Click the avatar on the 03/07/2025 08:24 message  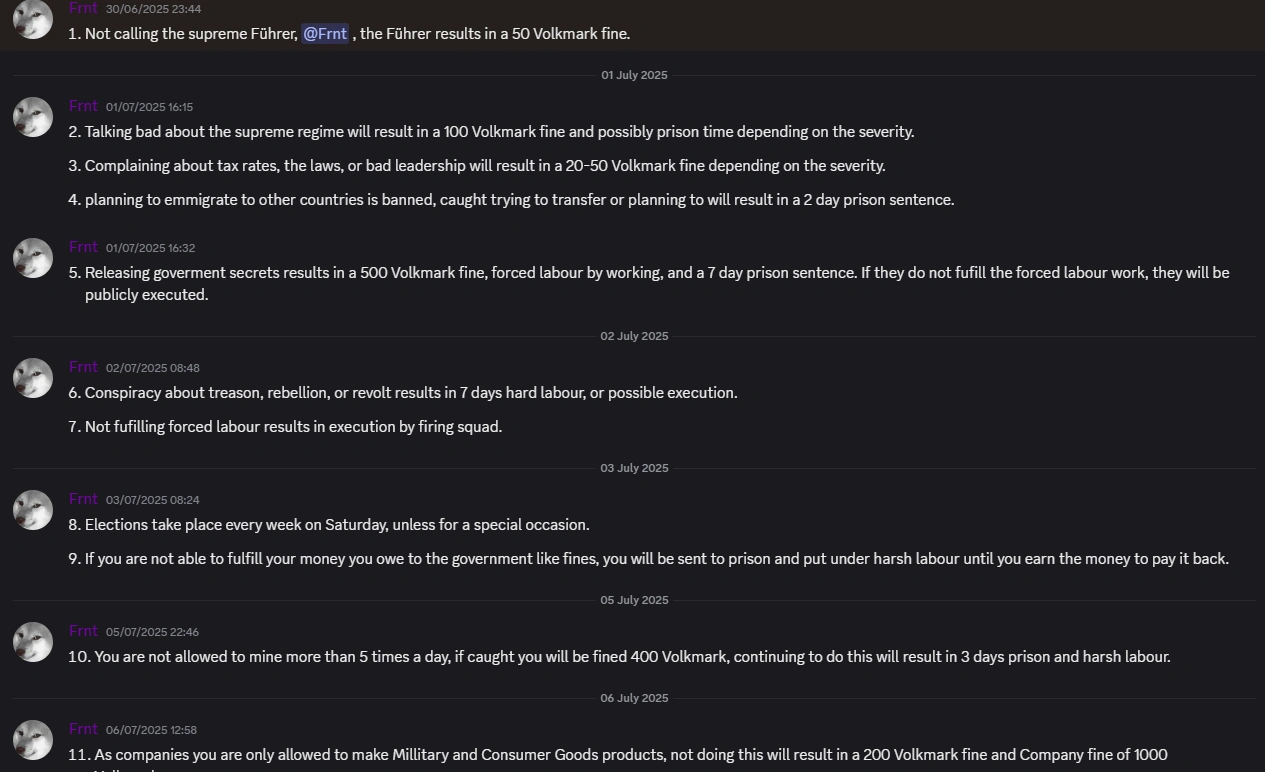tap(33, 510)
